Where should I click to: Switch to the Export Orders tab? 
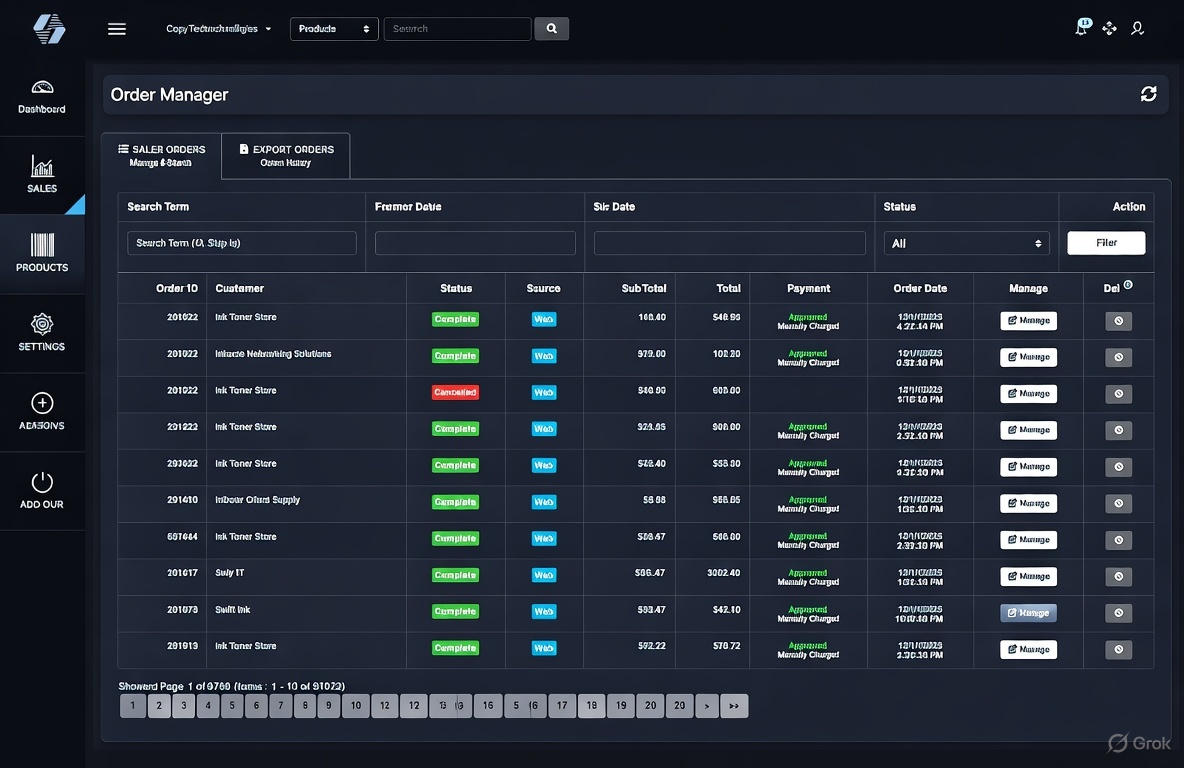[x=286, y=155]
